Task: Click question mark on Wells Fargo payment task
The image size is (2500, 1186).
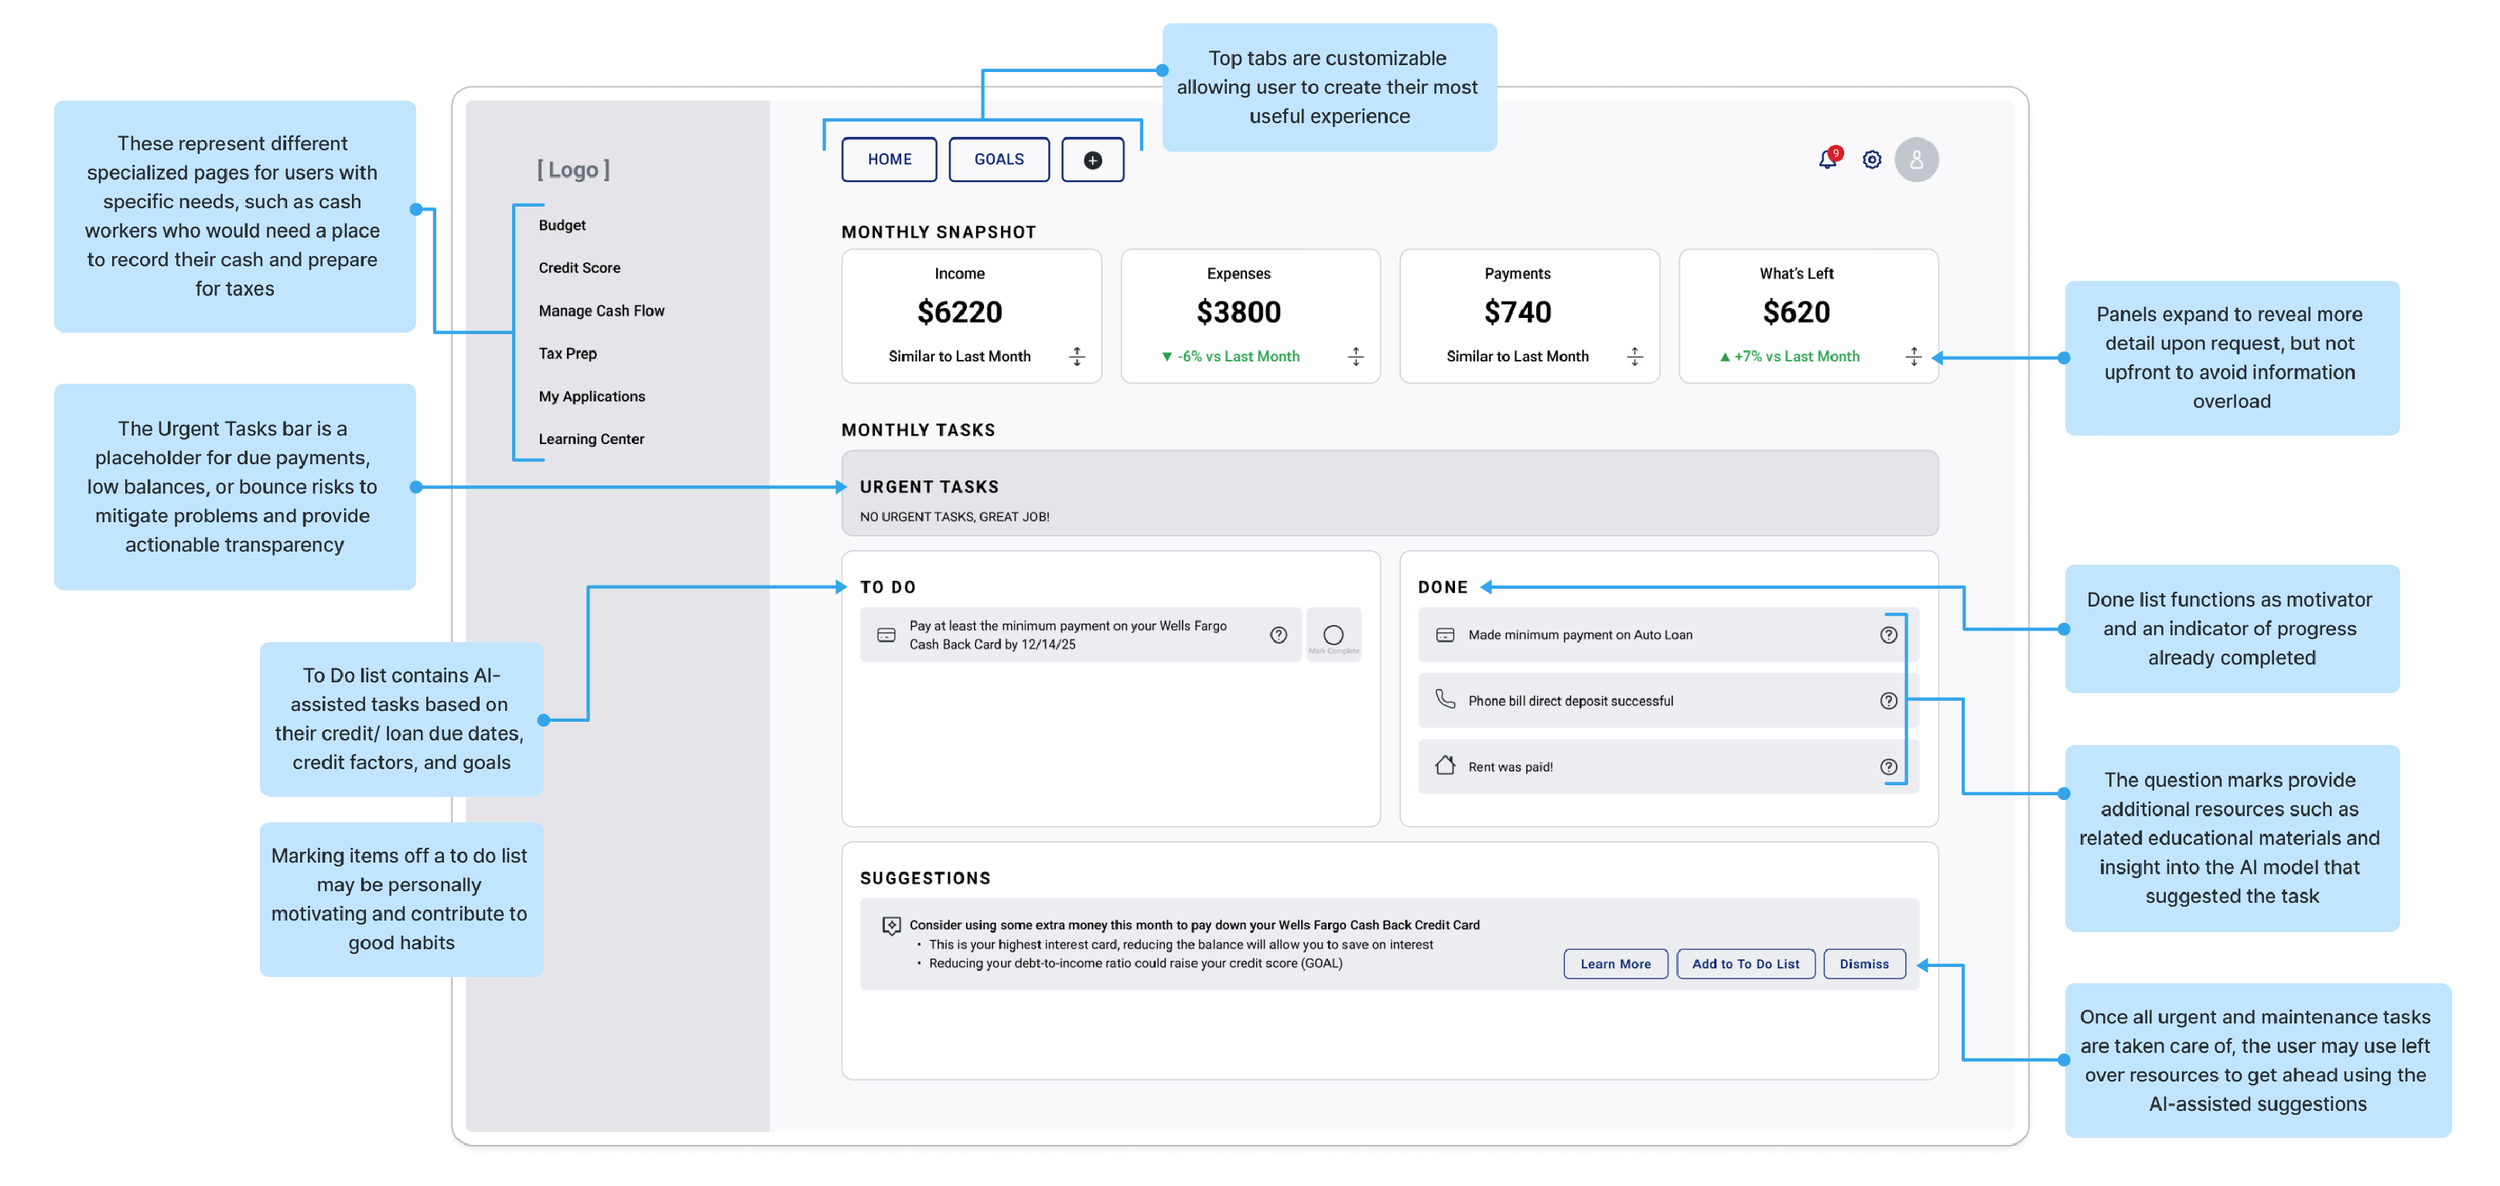Action: (x=1277, y=634)
